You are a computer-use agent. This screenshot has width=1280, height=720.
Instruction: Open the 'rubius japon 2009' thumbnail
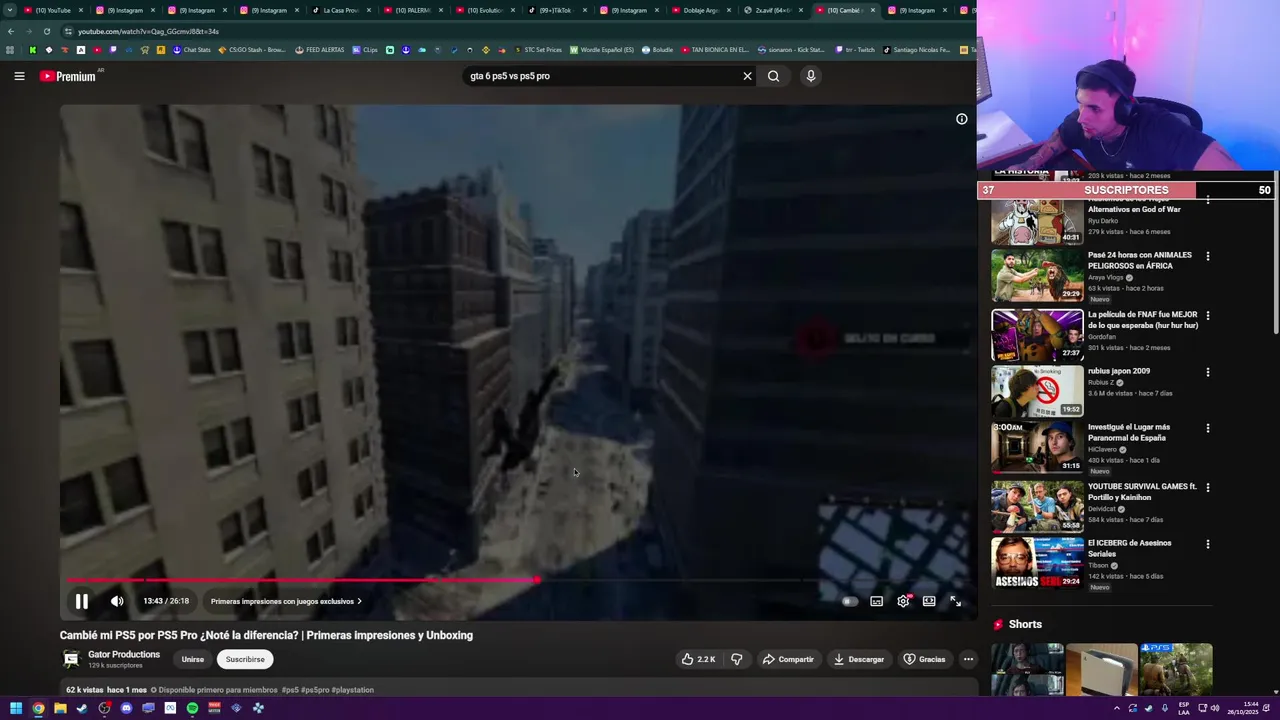(1037, 390)
